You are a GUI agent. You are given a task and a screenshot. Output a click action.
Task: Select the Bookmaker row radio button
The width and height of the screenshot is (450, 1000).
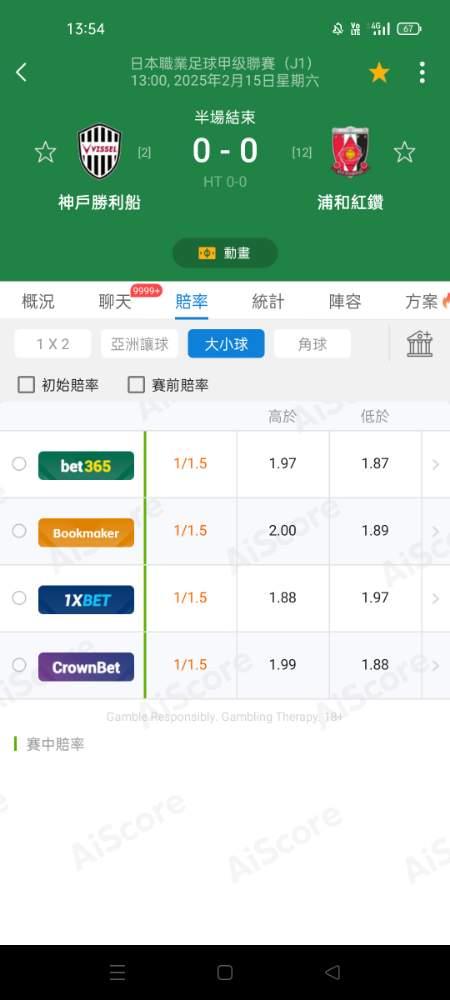[19, 531]
